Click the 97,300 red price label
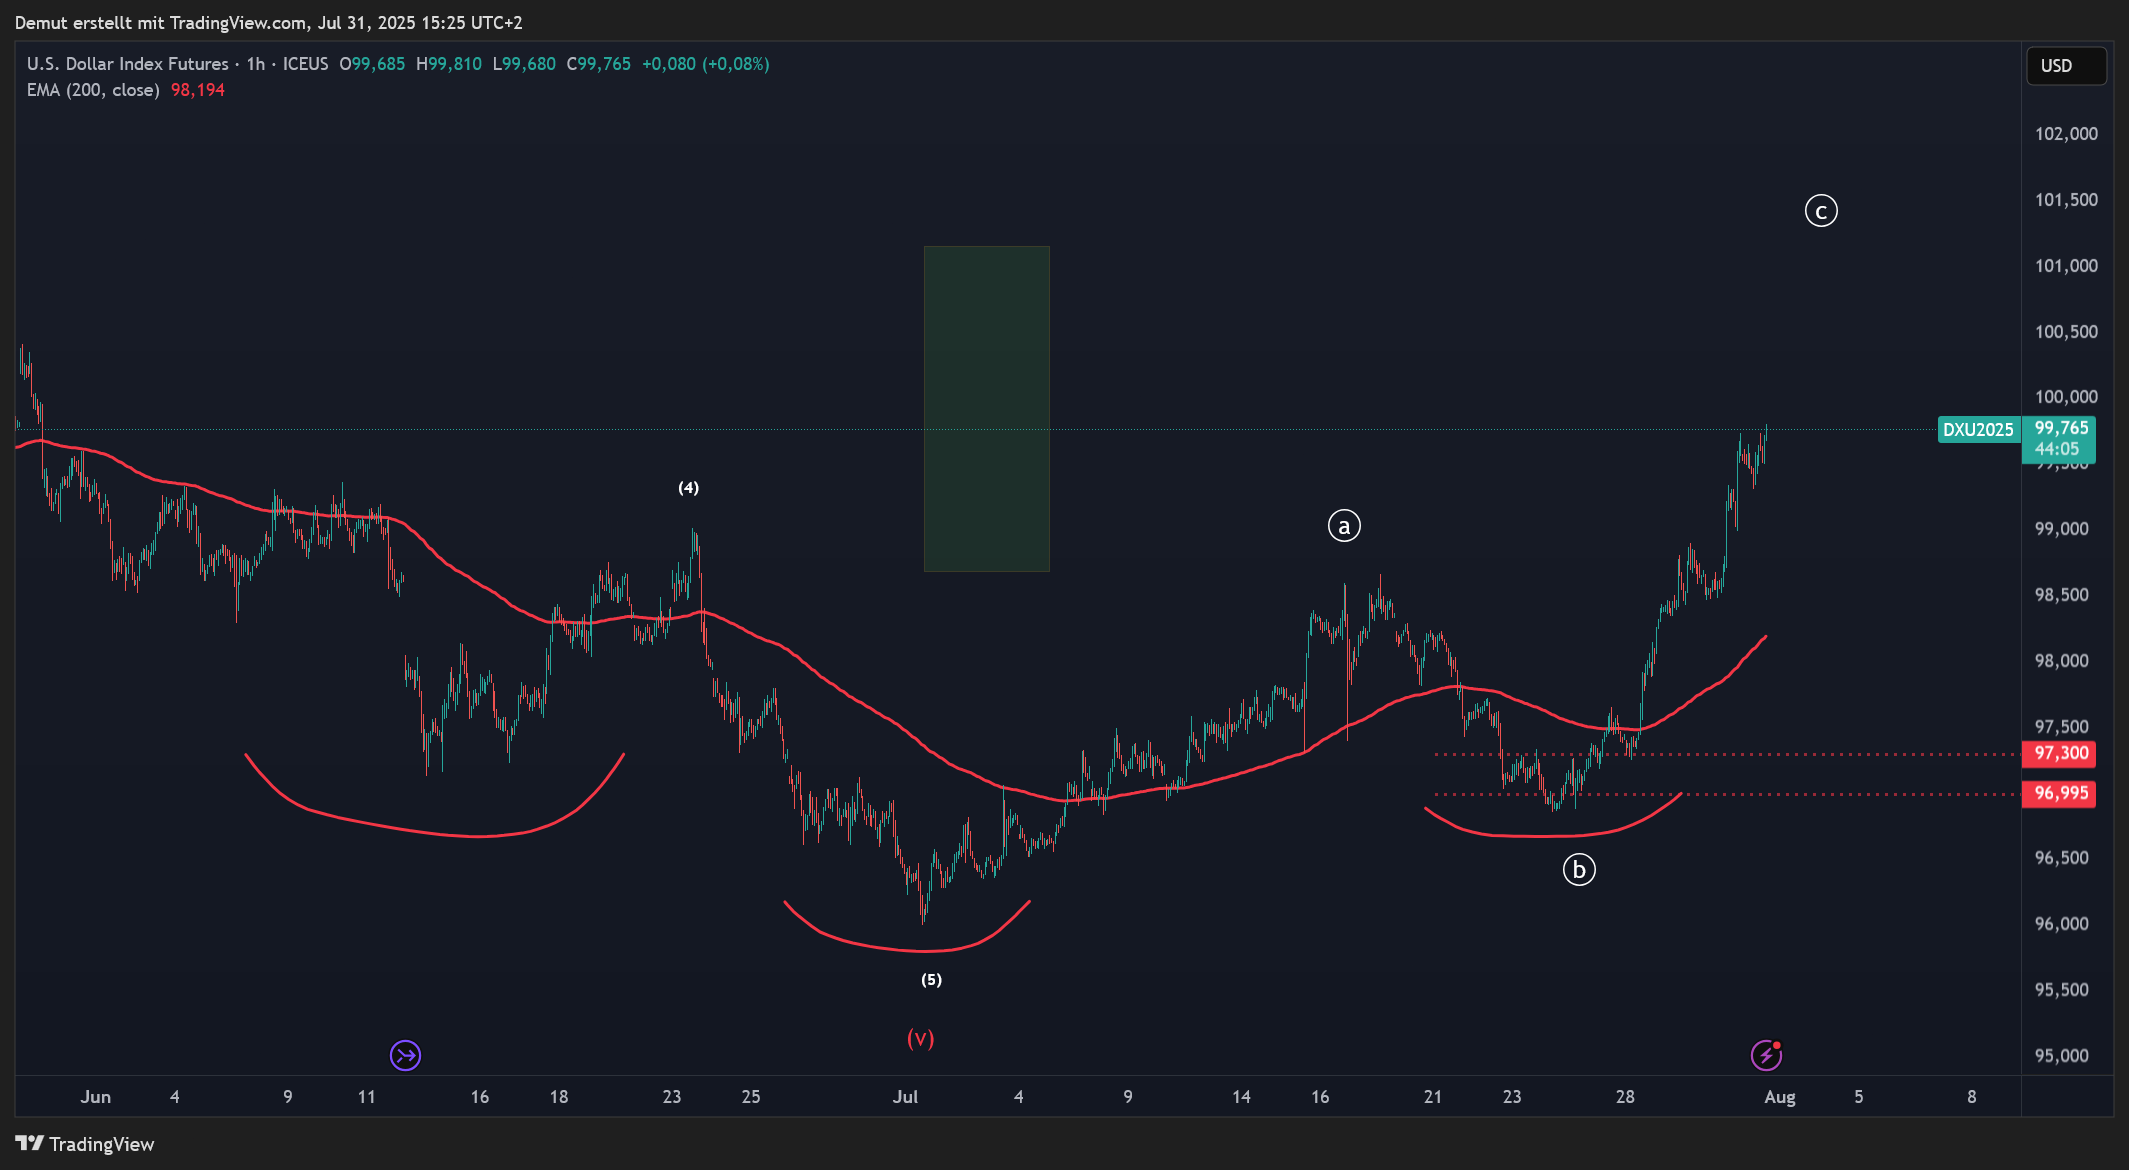The image size is (2129, 1170). point(2061,753)
